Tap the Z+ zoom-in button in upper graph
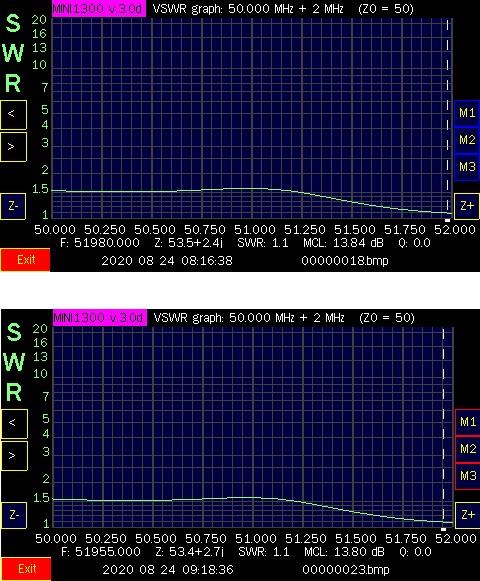 tap(467, 206)
